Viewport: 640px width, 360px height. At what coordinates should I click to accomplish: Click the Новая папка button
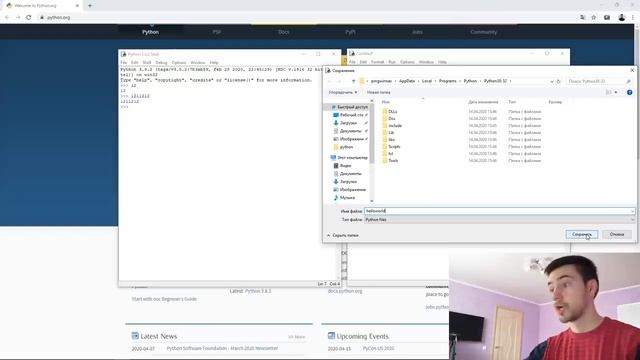coord(378,92)
